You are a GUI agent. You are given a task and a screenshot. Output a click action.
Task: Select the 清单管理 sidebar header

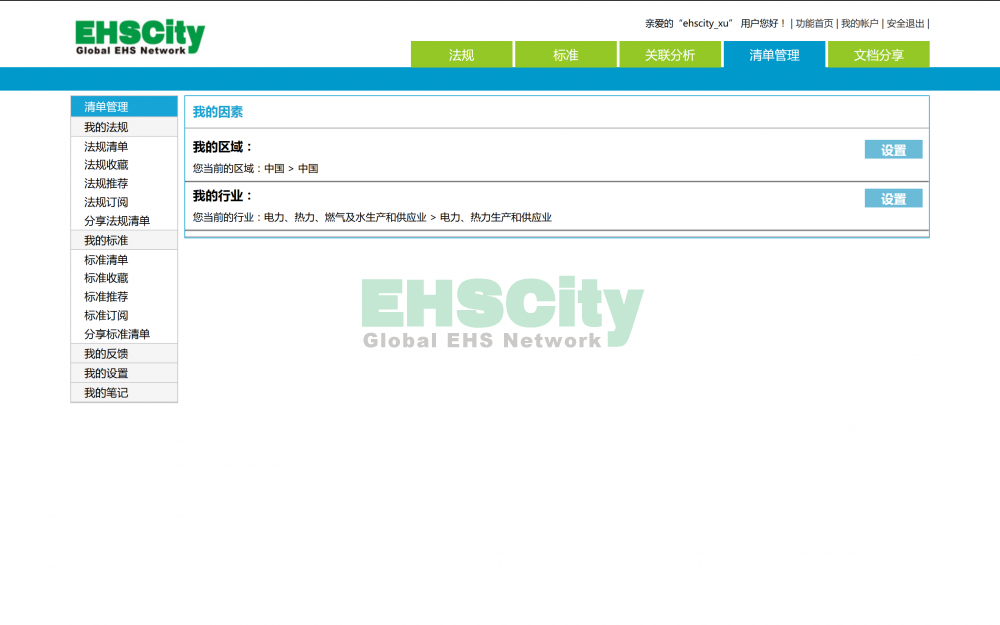click(124, 107)
